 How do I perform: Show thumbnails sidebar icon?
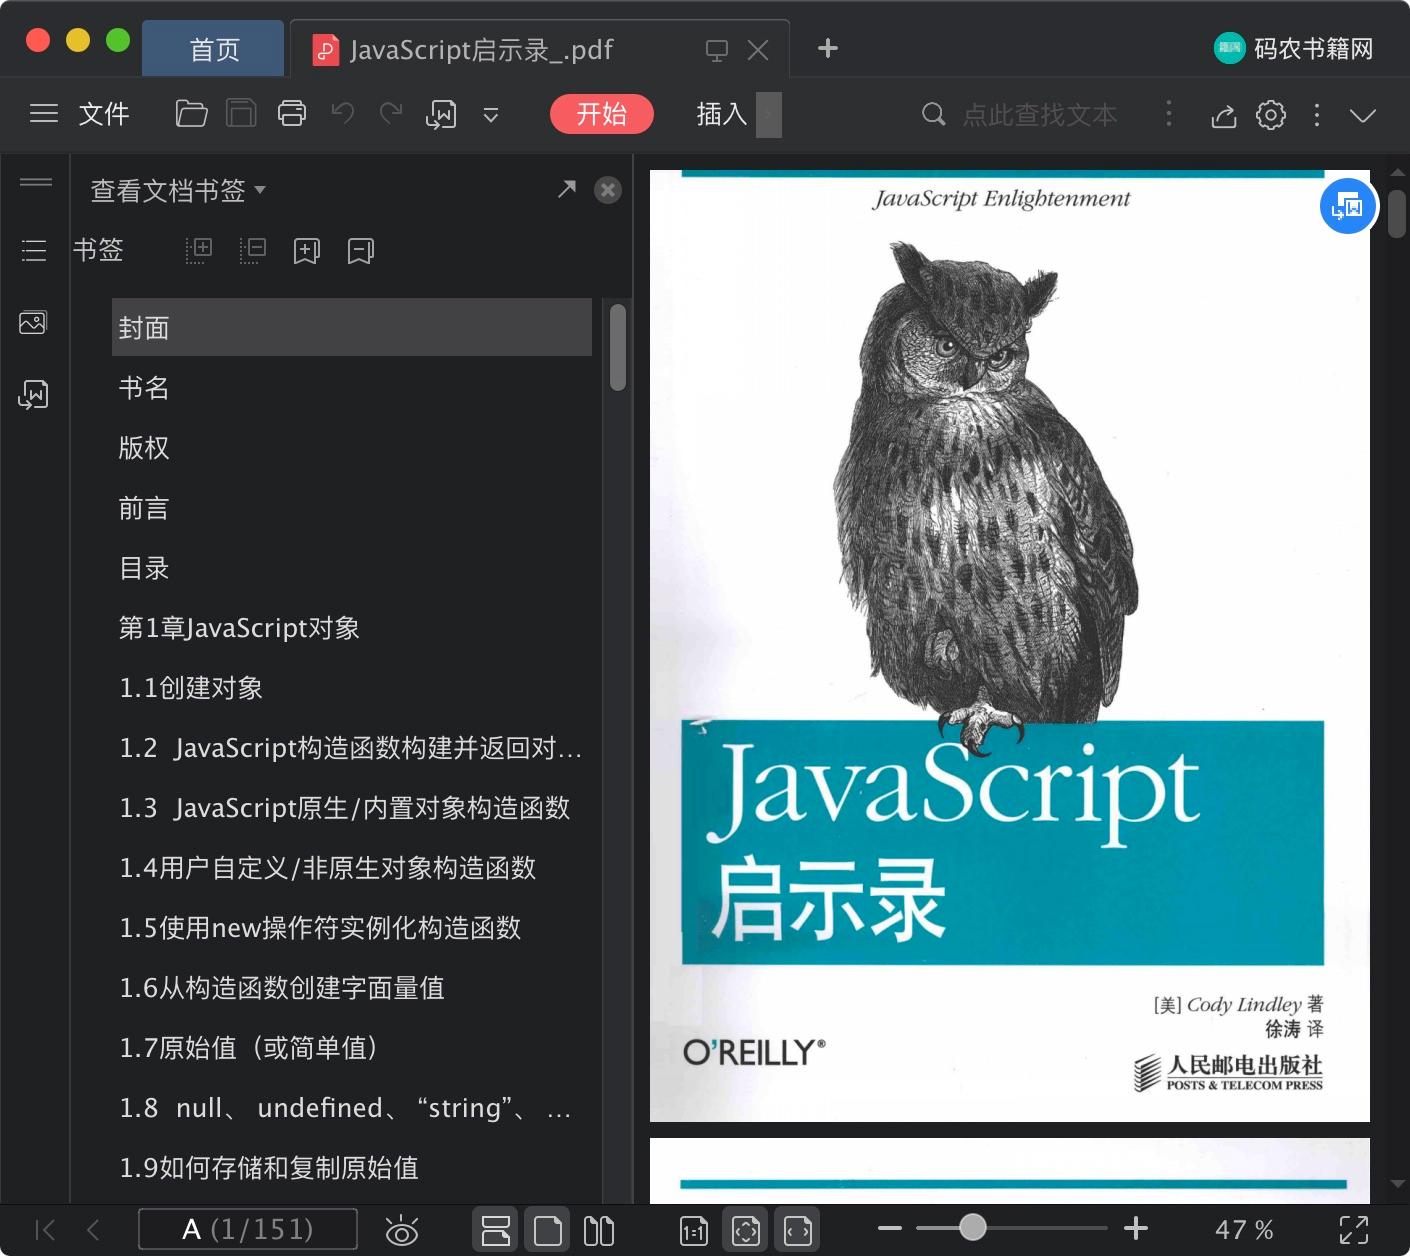[x=33, y=322]
